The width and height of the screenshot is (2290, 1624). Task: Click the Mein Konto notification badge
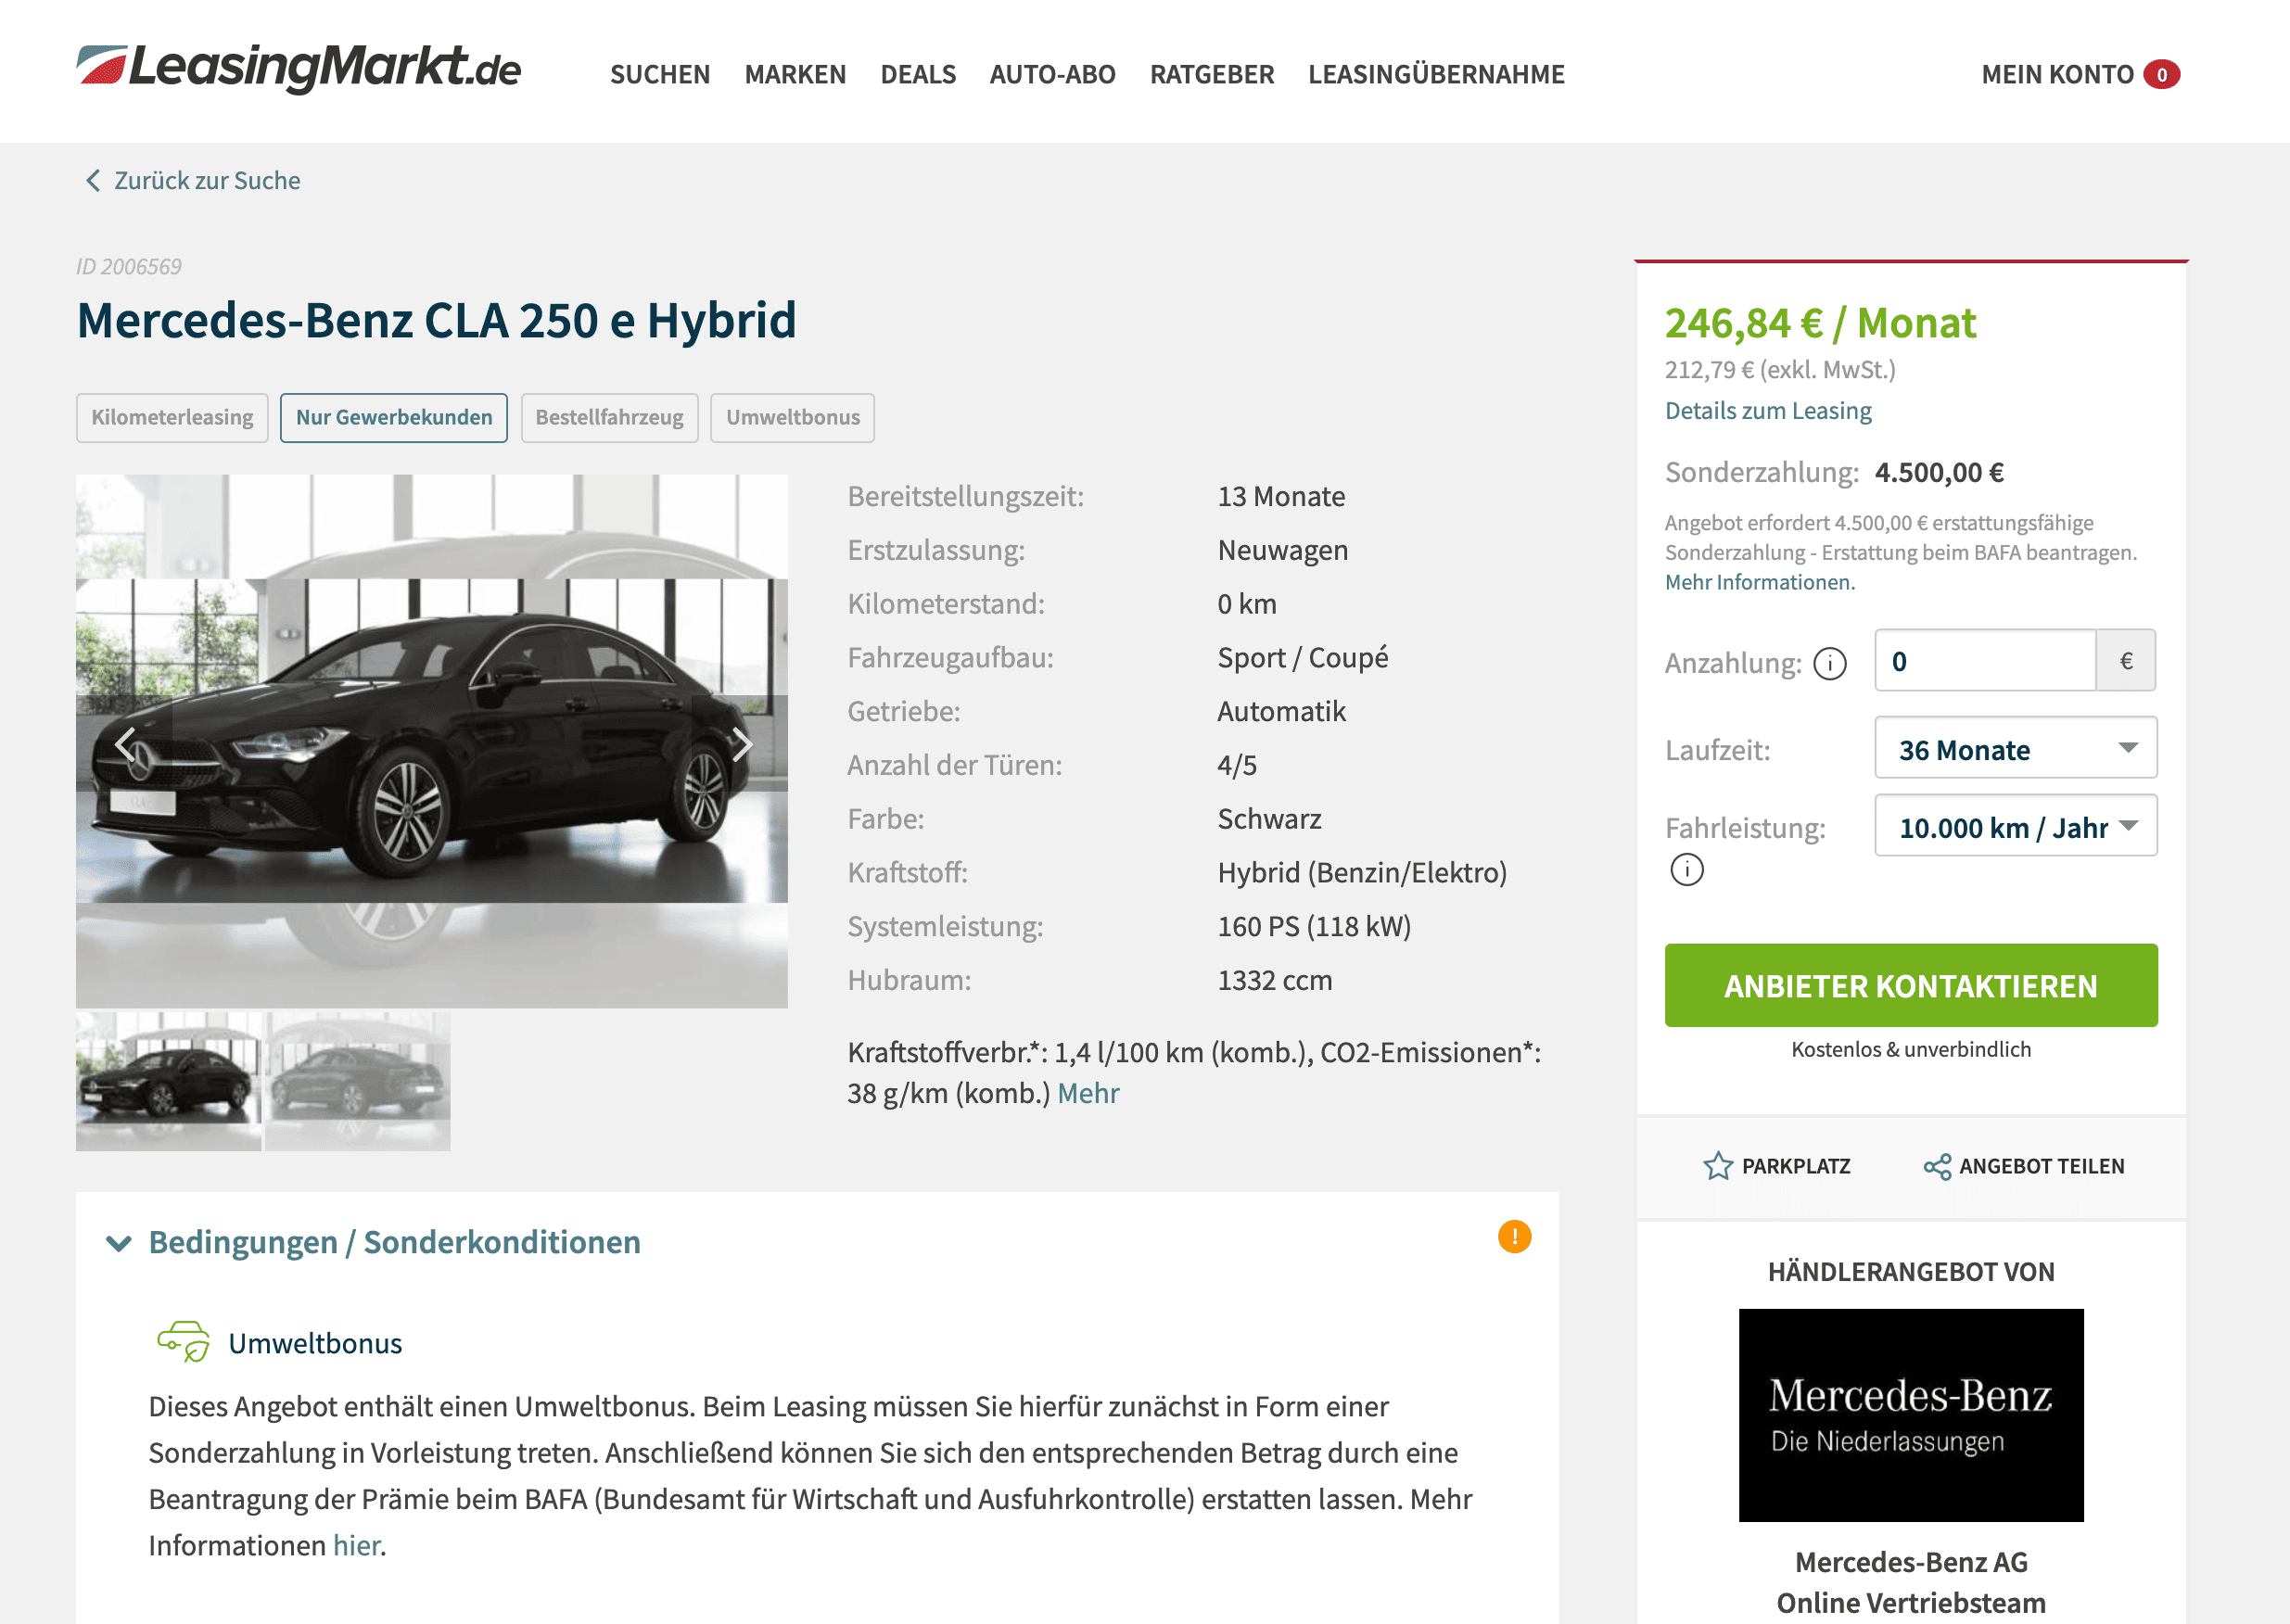click(2161, 75)
